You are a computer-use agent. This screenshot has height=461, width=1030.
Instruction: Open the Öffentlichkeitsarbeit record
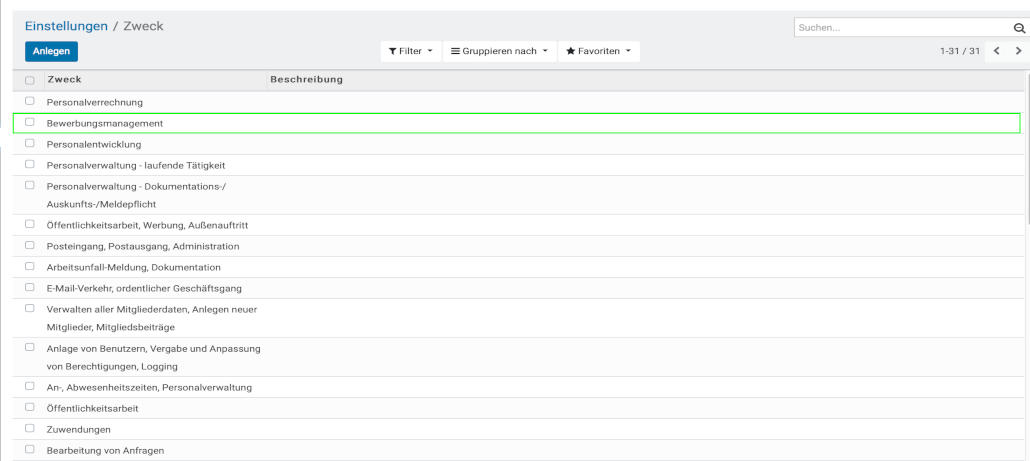(x=92, y=408)
